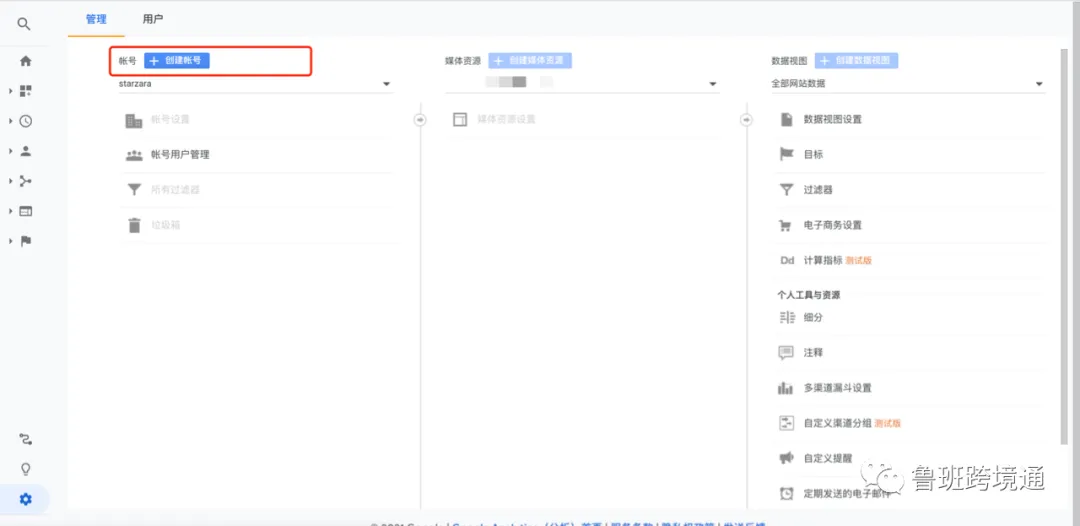Open the Realtime clock icon in sidebar
The width and height of the screenshot is (1080, 526).
pyautogui.click(x=25, y=121)
